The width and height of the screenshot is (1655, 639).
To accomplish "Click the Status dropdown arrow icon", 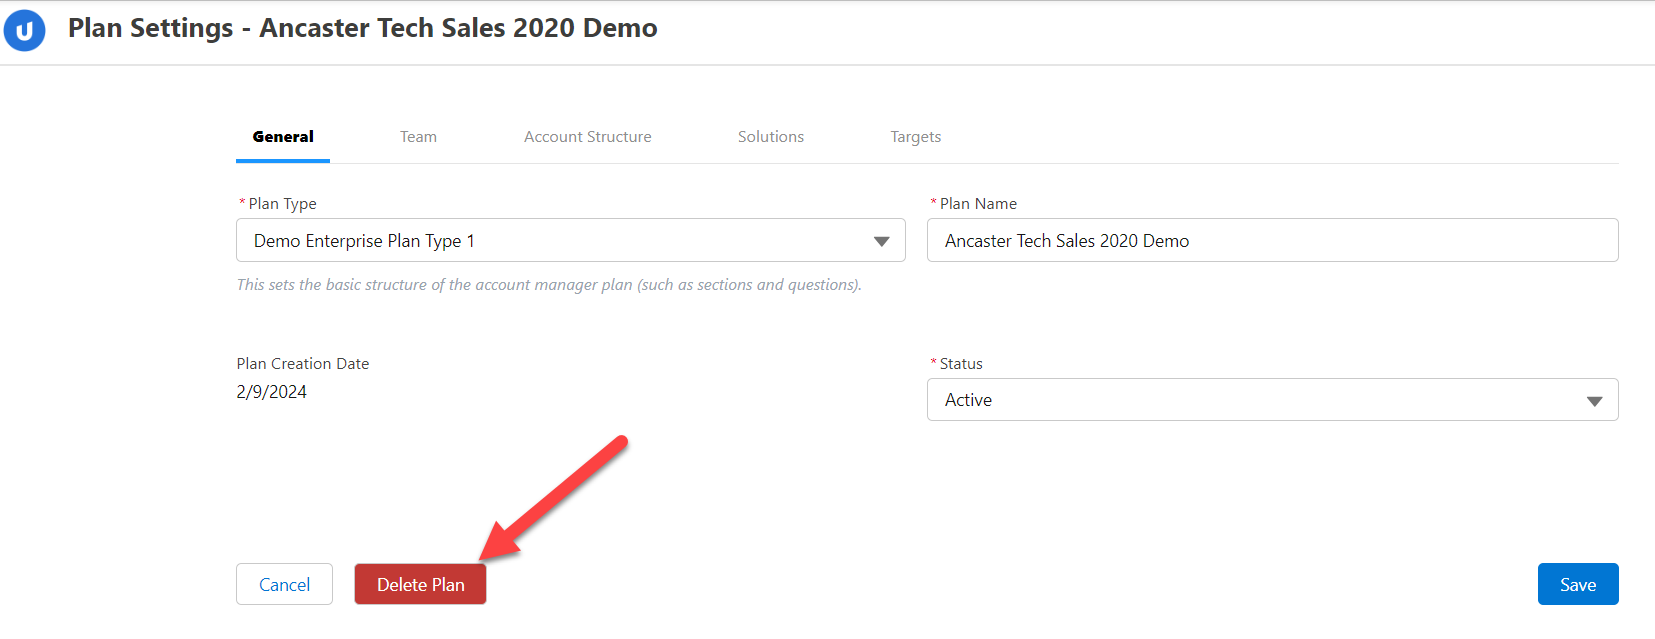I will [1594, 401].
